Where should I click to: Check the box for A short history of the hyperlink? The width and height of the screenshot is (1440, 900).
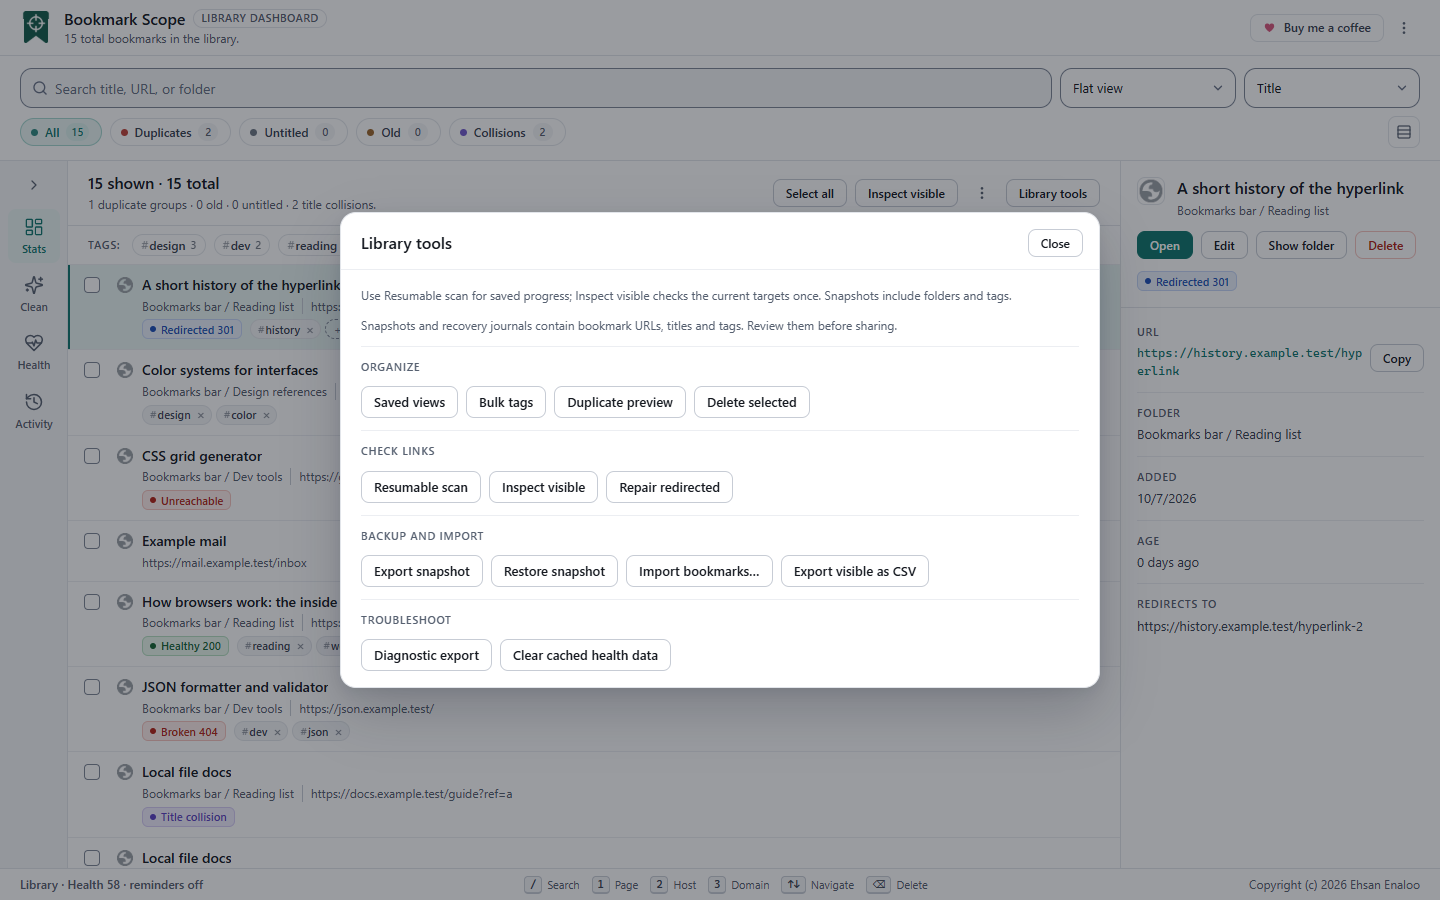click(92, 285)
